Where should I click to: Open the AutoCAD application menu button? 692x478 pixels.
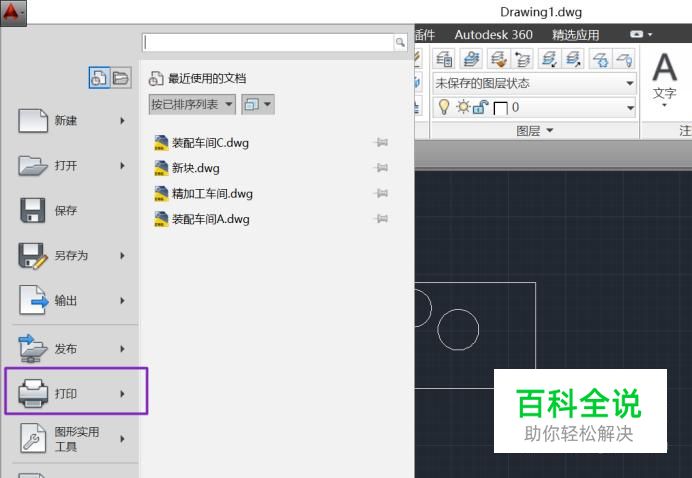click(x=13, y=12)
